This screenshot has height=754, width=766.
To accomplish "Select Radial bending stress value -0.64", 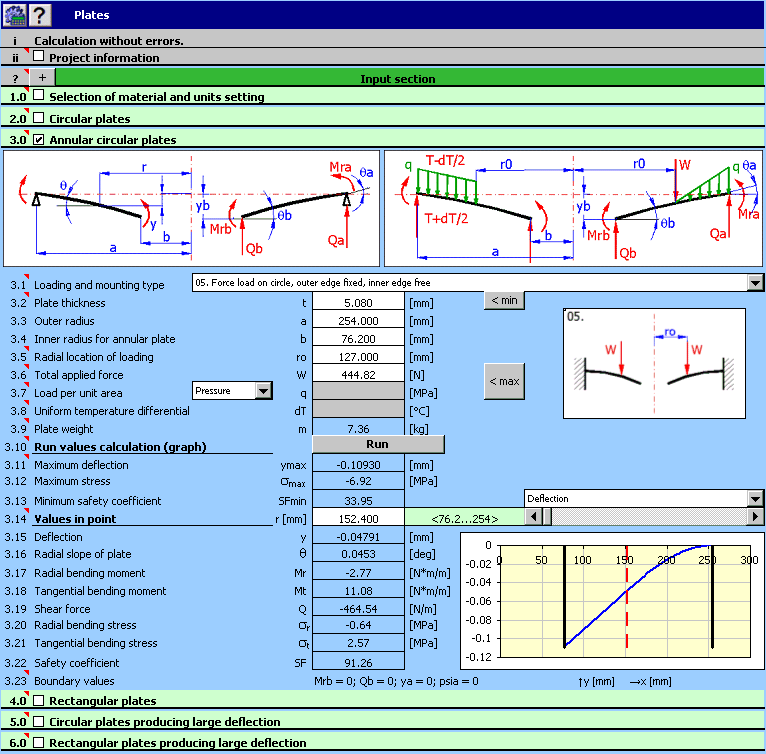I will click(358, 625).
